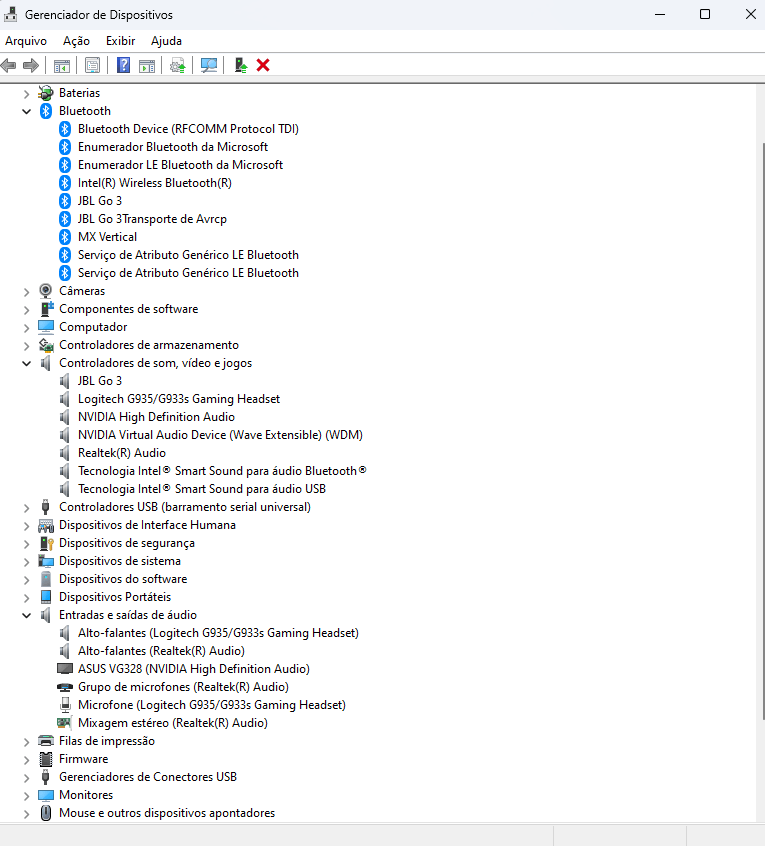This screenshot has height=846, width=765.
Task: Click the vertical scrollbar thumb
Action: click(x=762, y=431)
